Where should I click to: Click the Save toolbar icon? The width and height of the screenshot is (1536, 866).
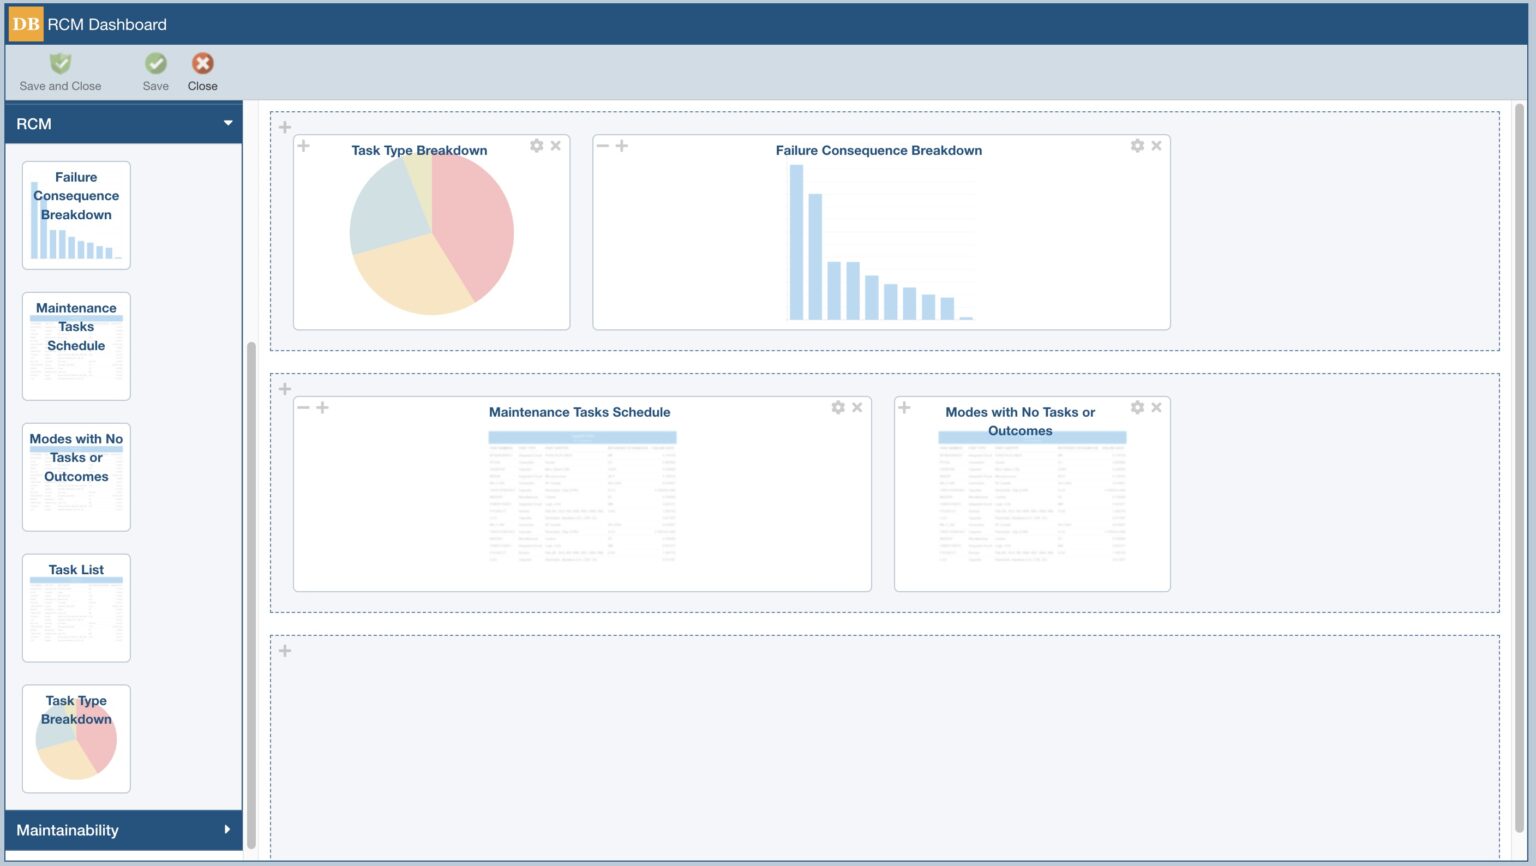pyautogui.click(x=155, y=64)
